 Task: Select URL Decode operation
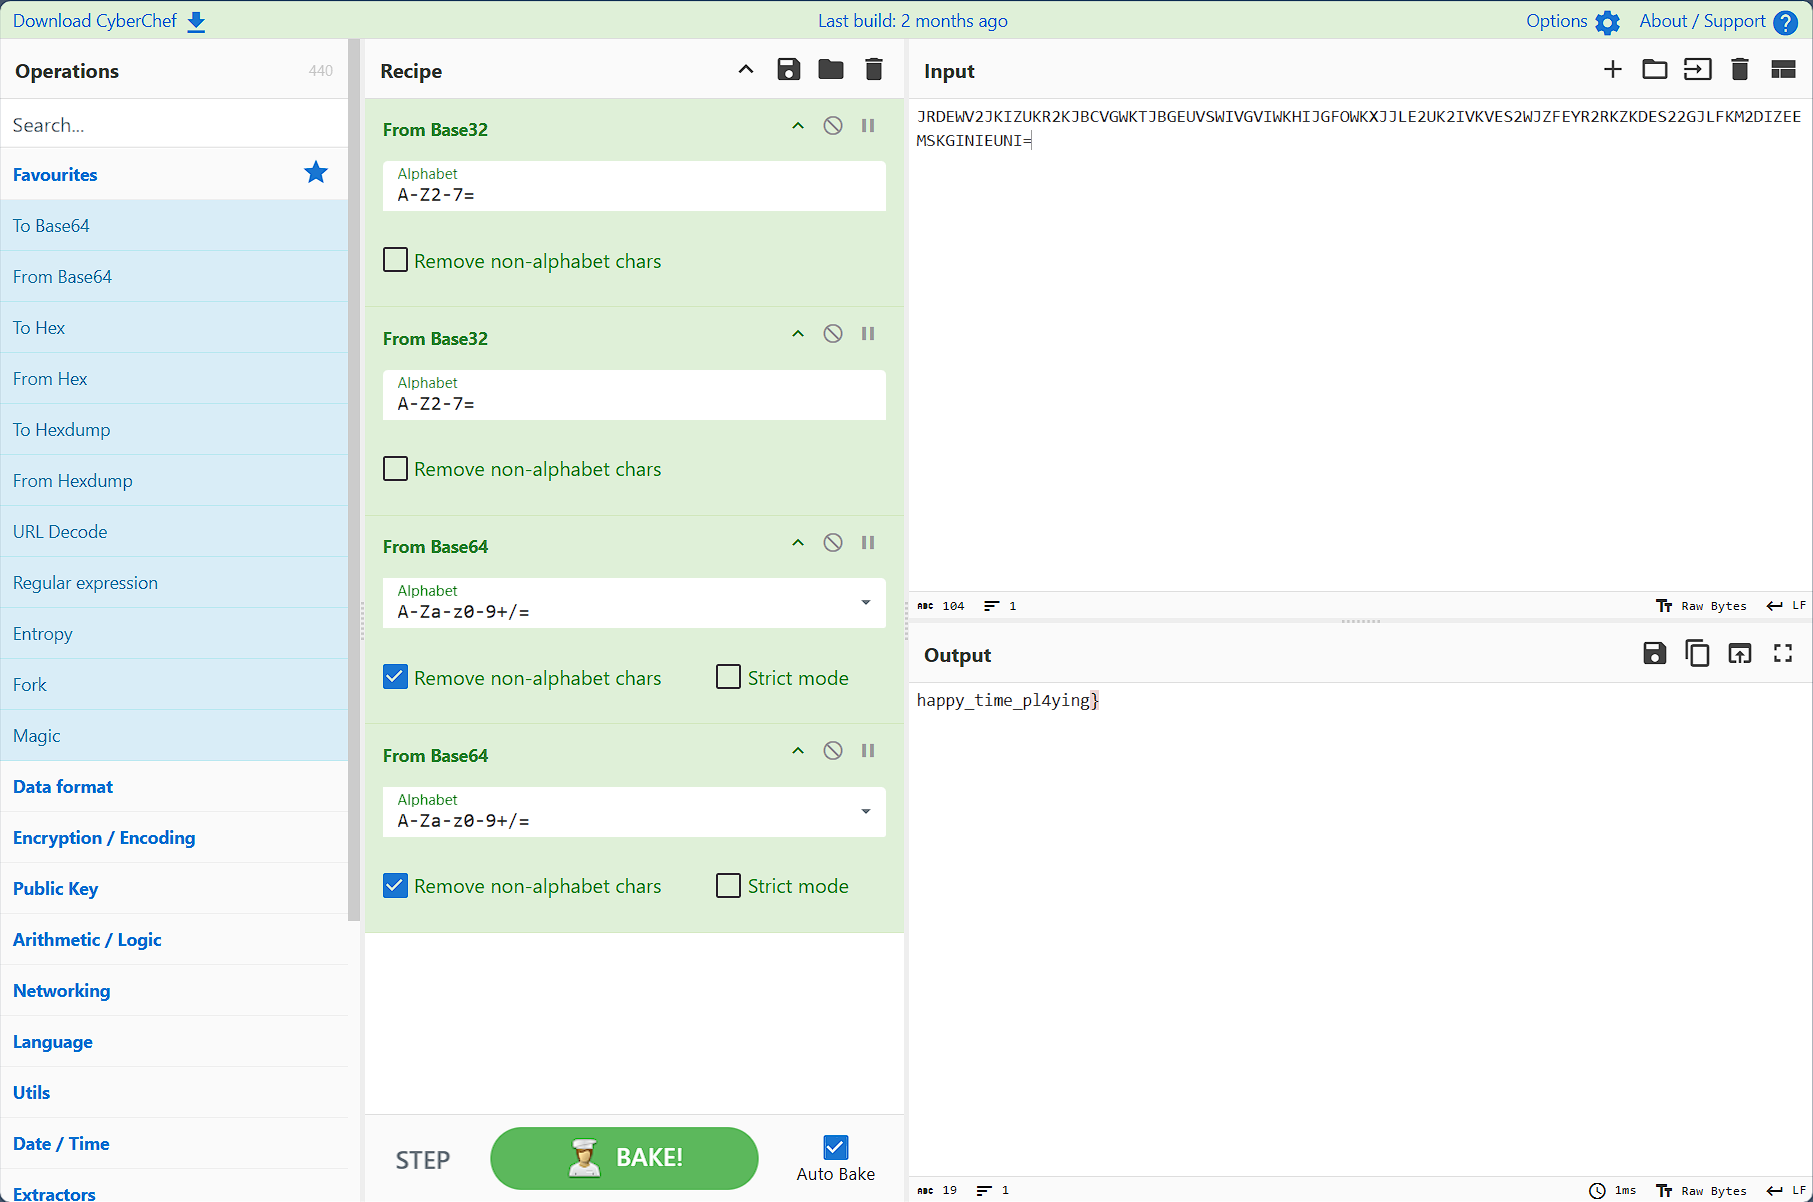pyautogui.click(x=174, y=532)
